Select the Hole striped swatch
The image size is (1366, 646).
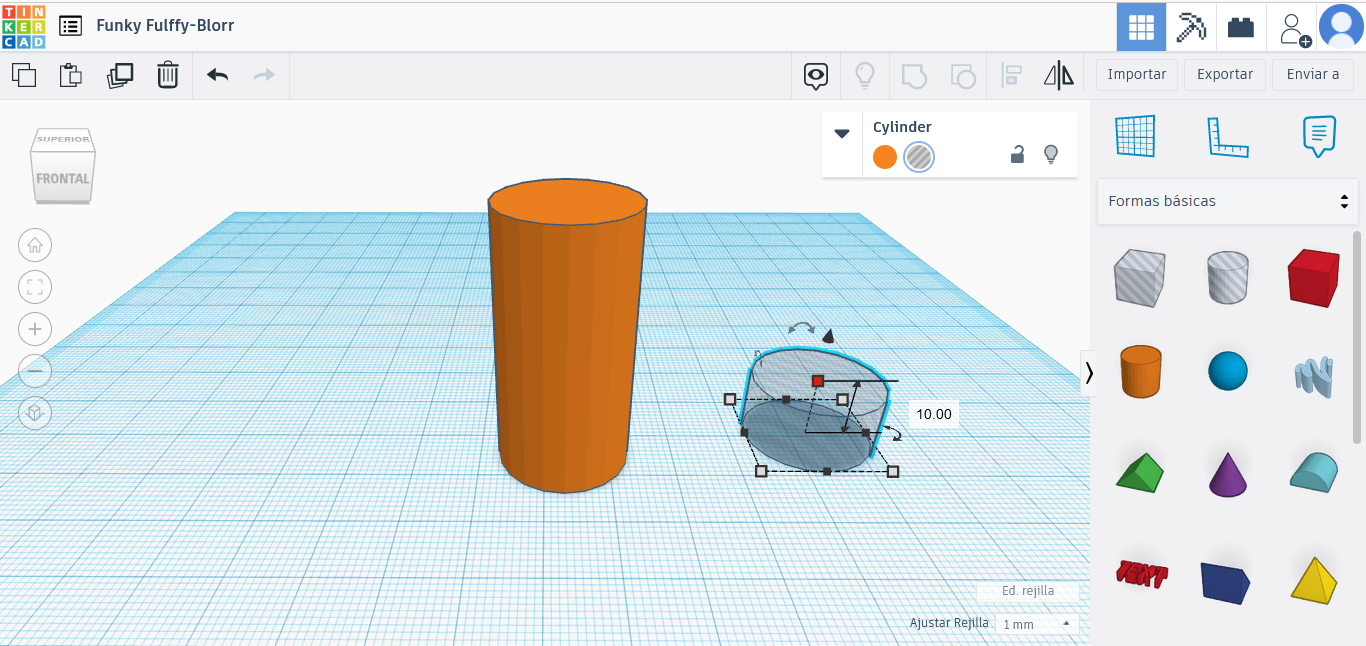[919, 157]
